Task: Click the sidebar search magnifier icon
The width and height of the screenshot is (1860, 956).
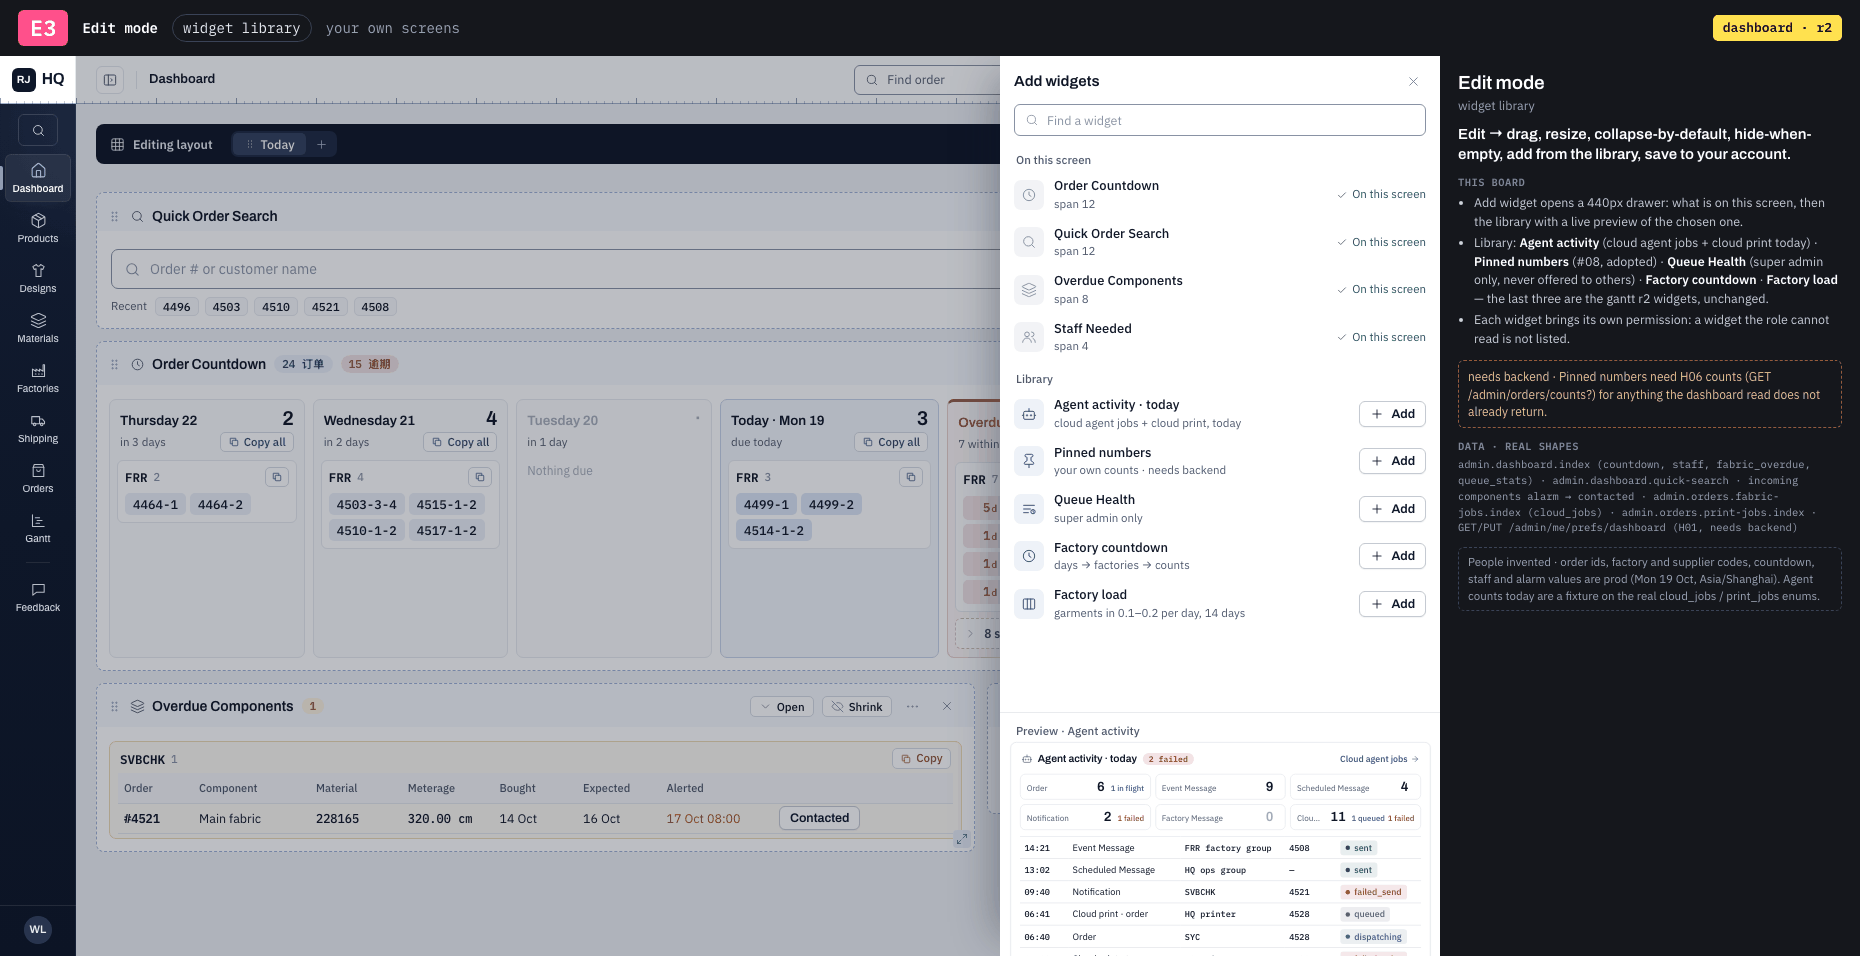Action: (38, 130)
